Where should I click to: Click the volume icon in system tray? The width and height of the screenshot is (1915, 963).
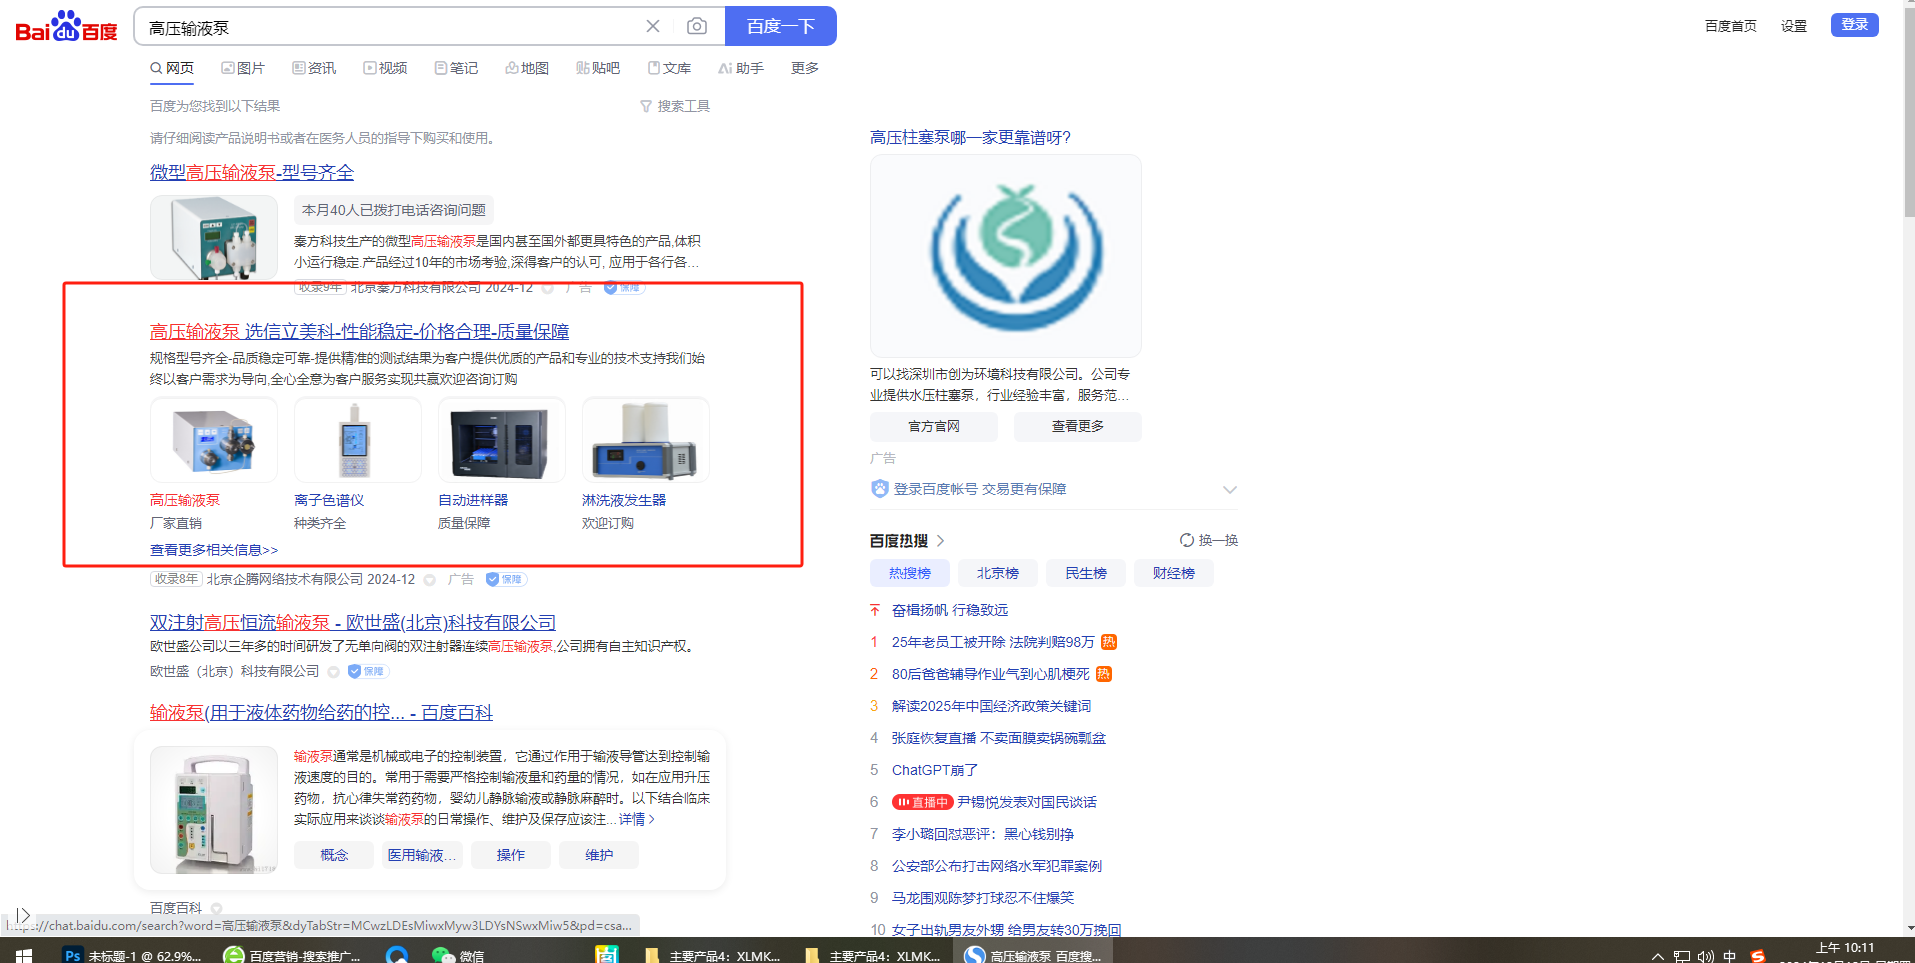click(x=1706, y=956)
